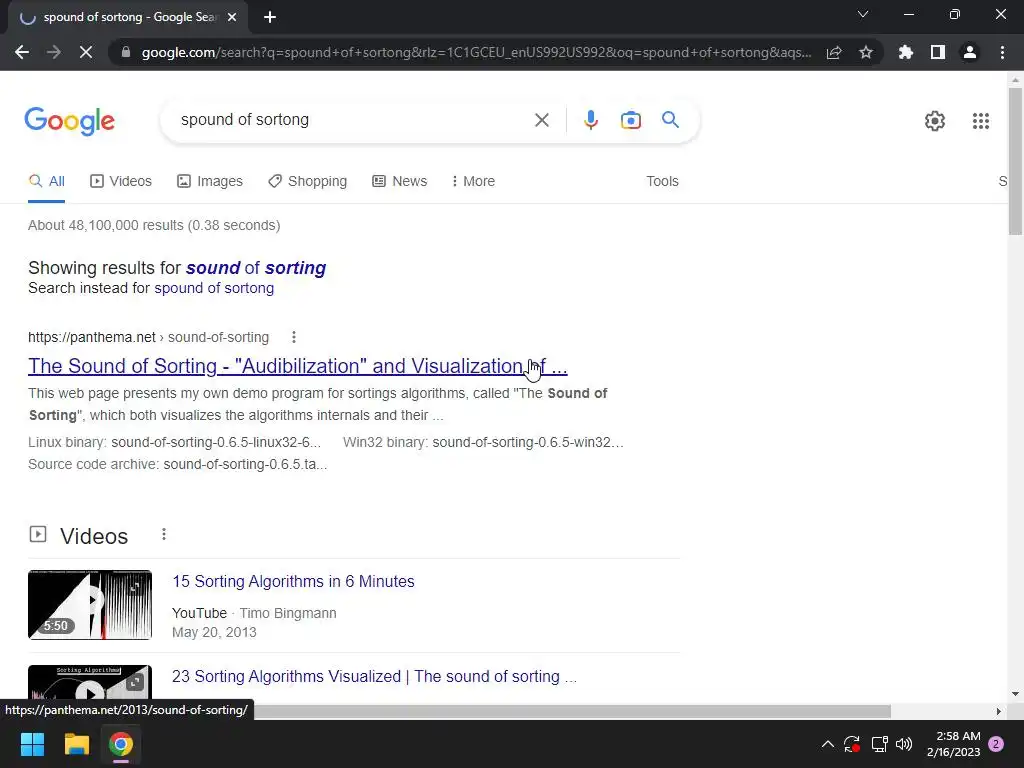Open the tab search dropdown arrow
The width and height of the screenshot is (1024, 768).
coord(863,14)
